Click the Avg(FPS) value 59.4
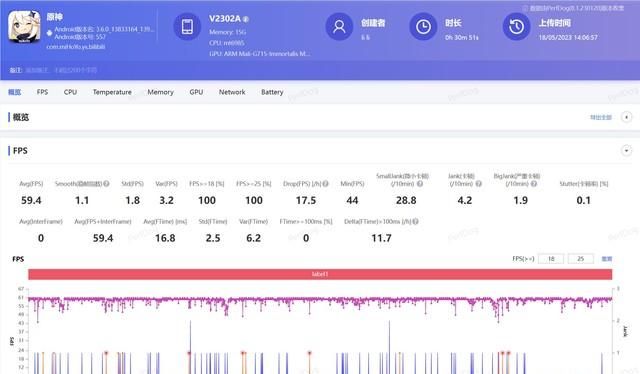This screenshot has height=374, width=640. (x=31, y=200)
